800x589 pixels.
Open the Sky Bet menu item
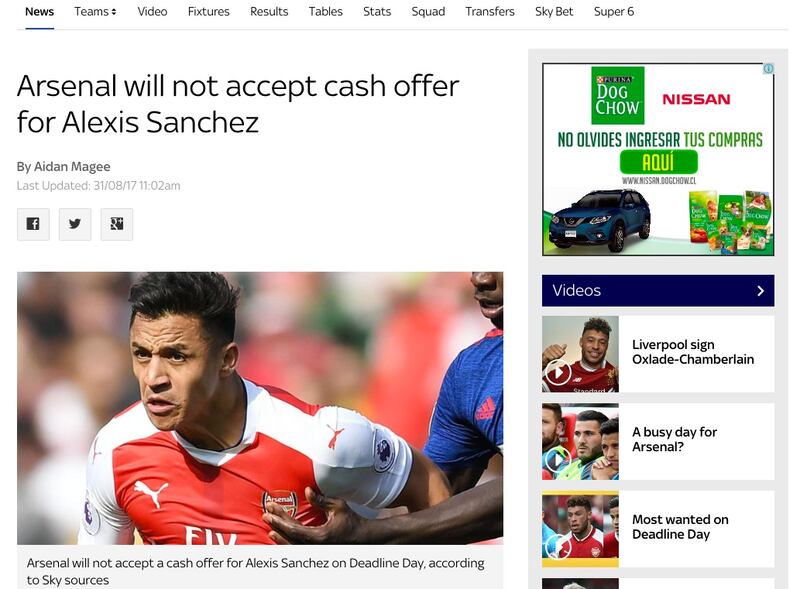(x=554, y=11)
